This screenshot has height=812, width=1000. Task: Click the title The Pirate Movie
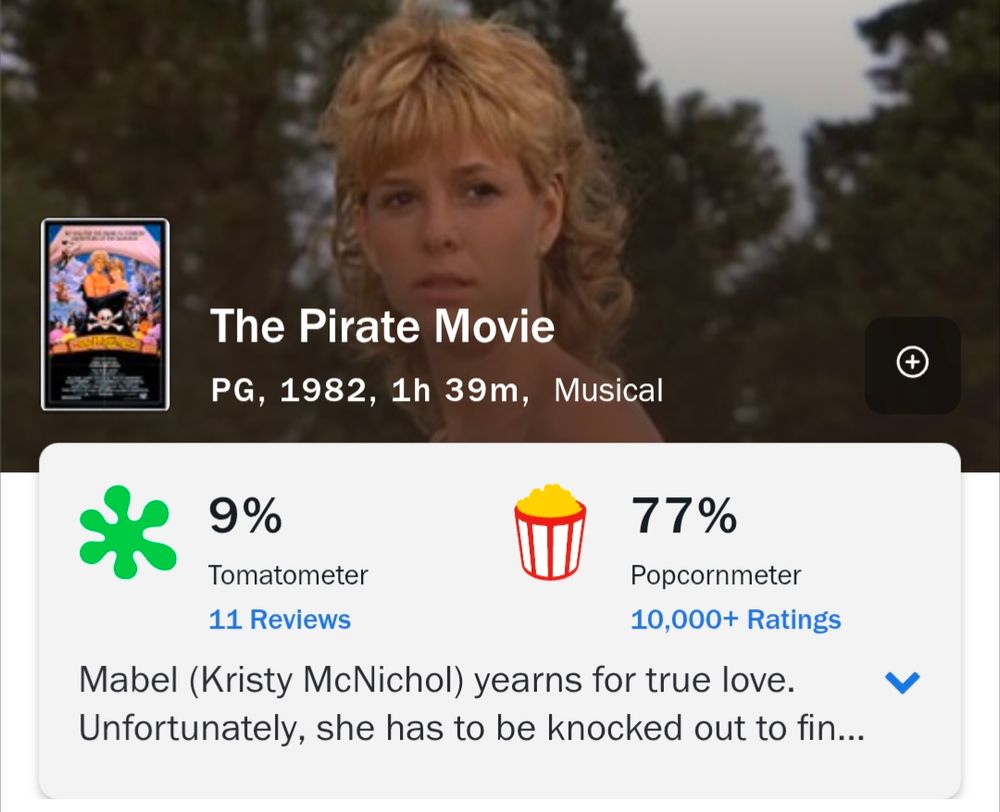(x=384, y=326)
